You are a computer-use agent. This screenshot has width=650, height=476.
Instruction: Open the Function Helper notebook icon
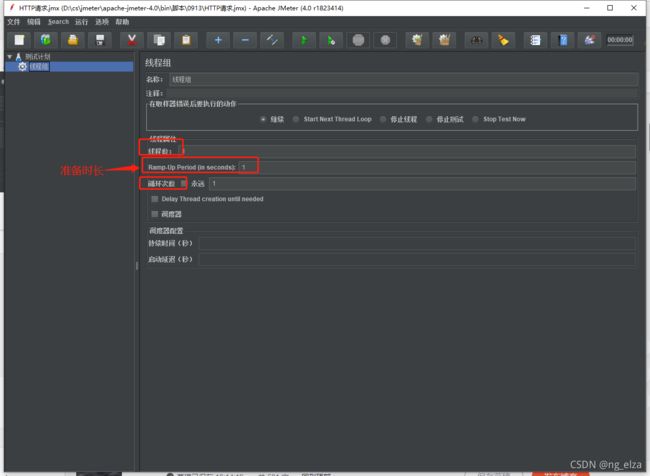point(535,40)
